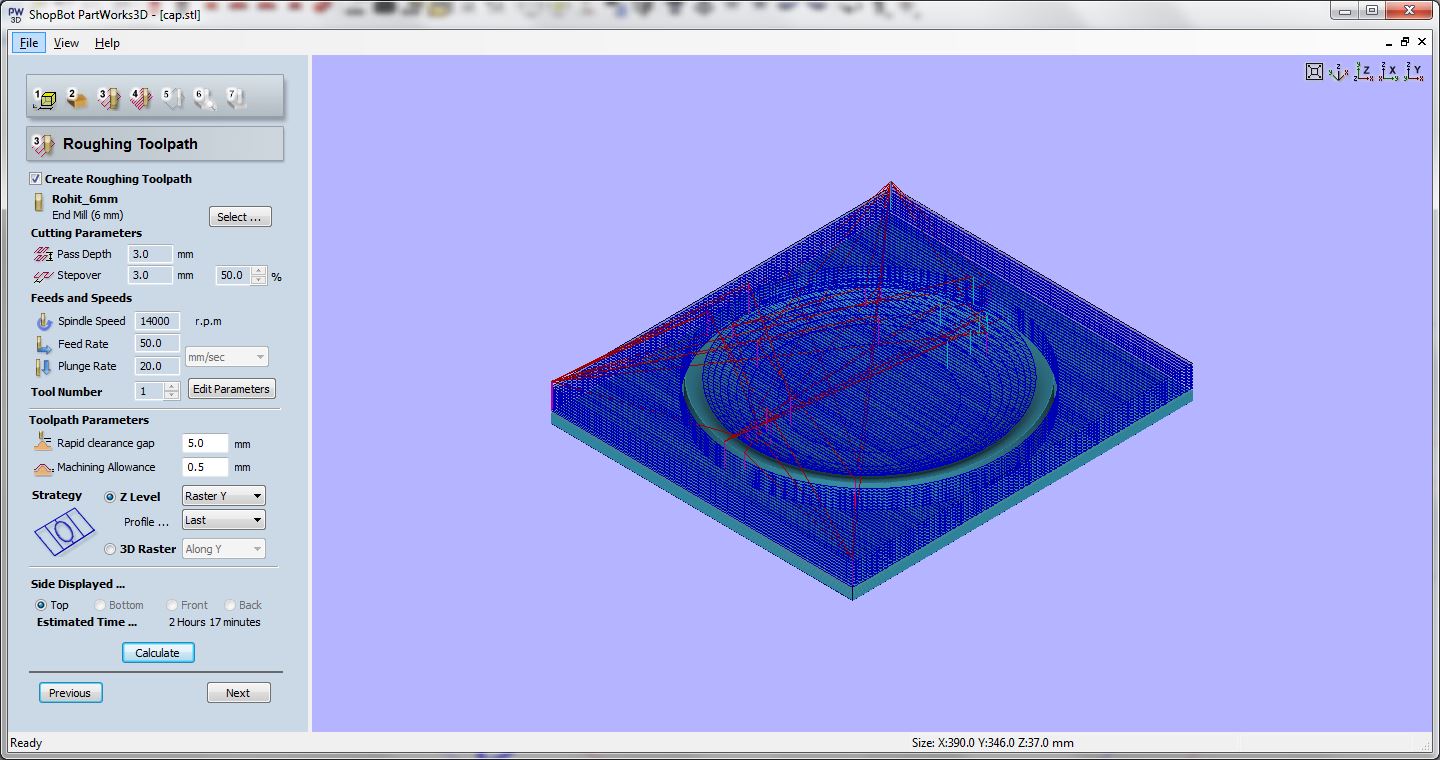
Task: Click the Tool Number field
Action: 150,391
